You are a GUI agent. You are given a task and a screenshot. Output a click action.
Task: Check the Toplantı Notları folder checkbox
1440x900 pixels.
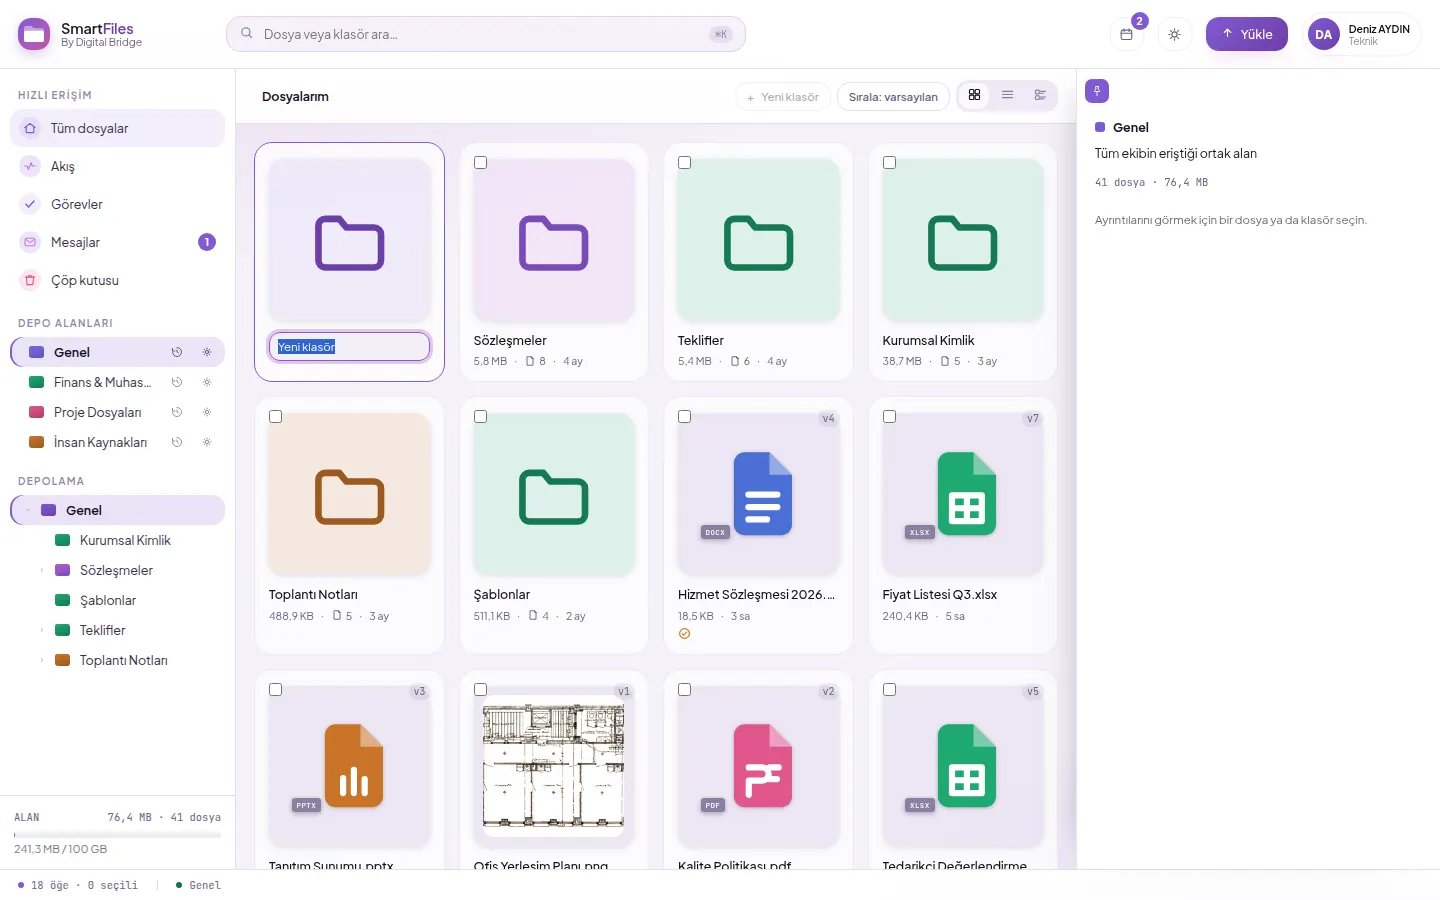click(275, 416)
